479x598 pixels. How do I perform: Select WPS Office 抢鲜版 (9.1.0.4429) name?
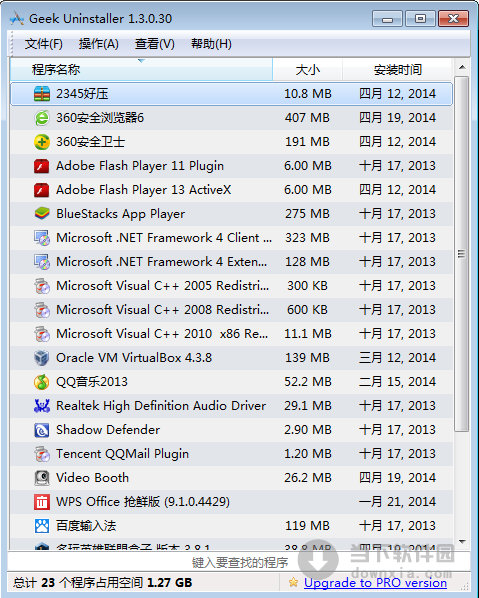pos(143,502)
